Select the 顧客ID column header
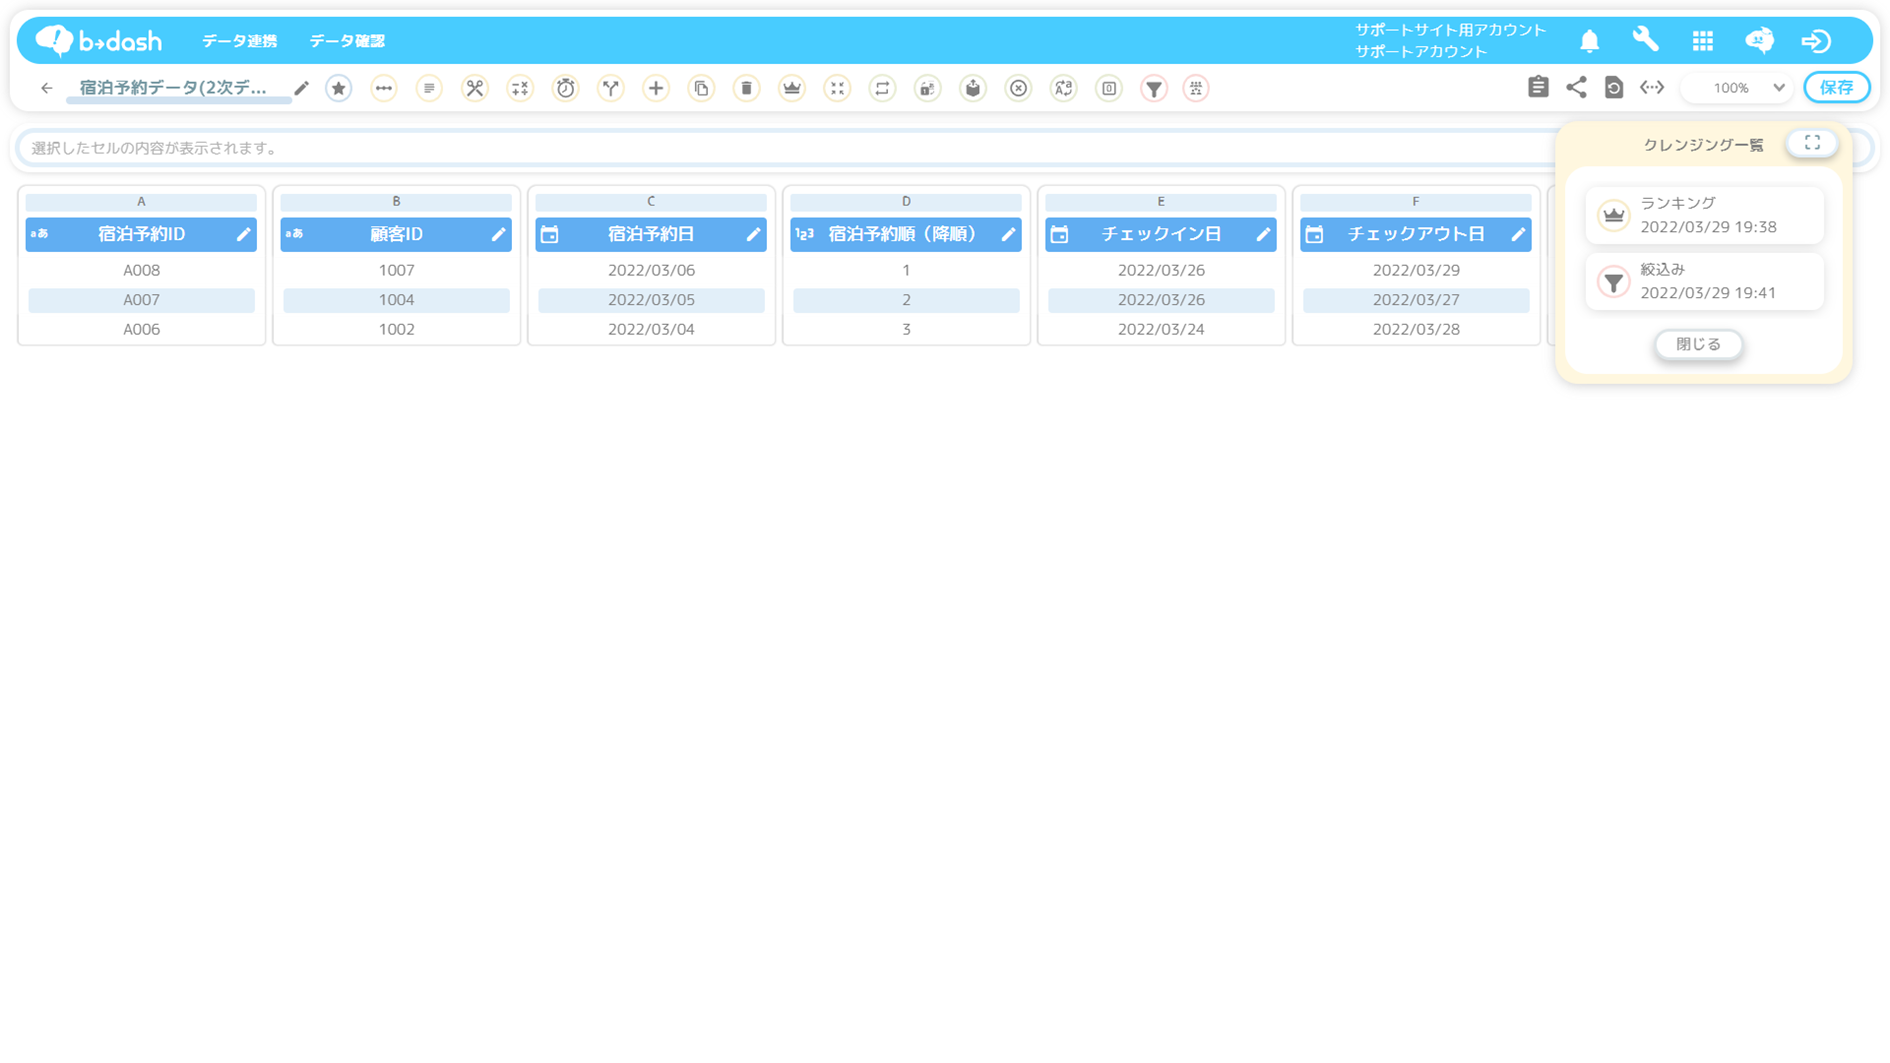 click(396, 234)
